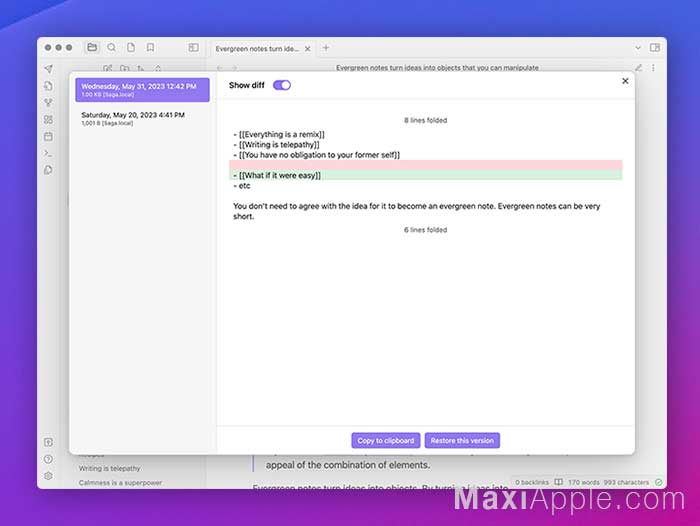The width and height of the screenshot is (700, 526).
Task: Open a new tab with the plus icon
Action: click(x=326, y=48)
